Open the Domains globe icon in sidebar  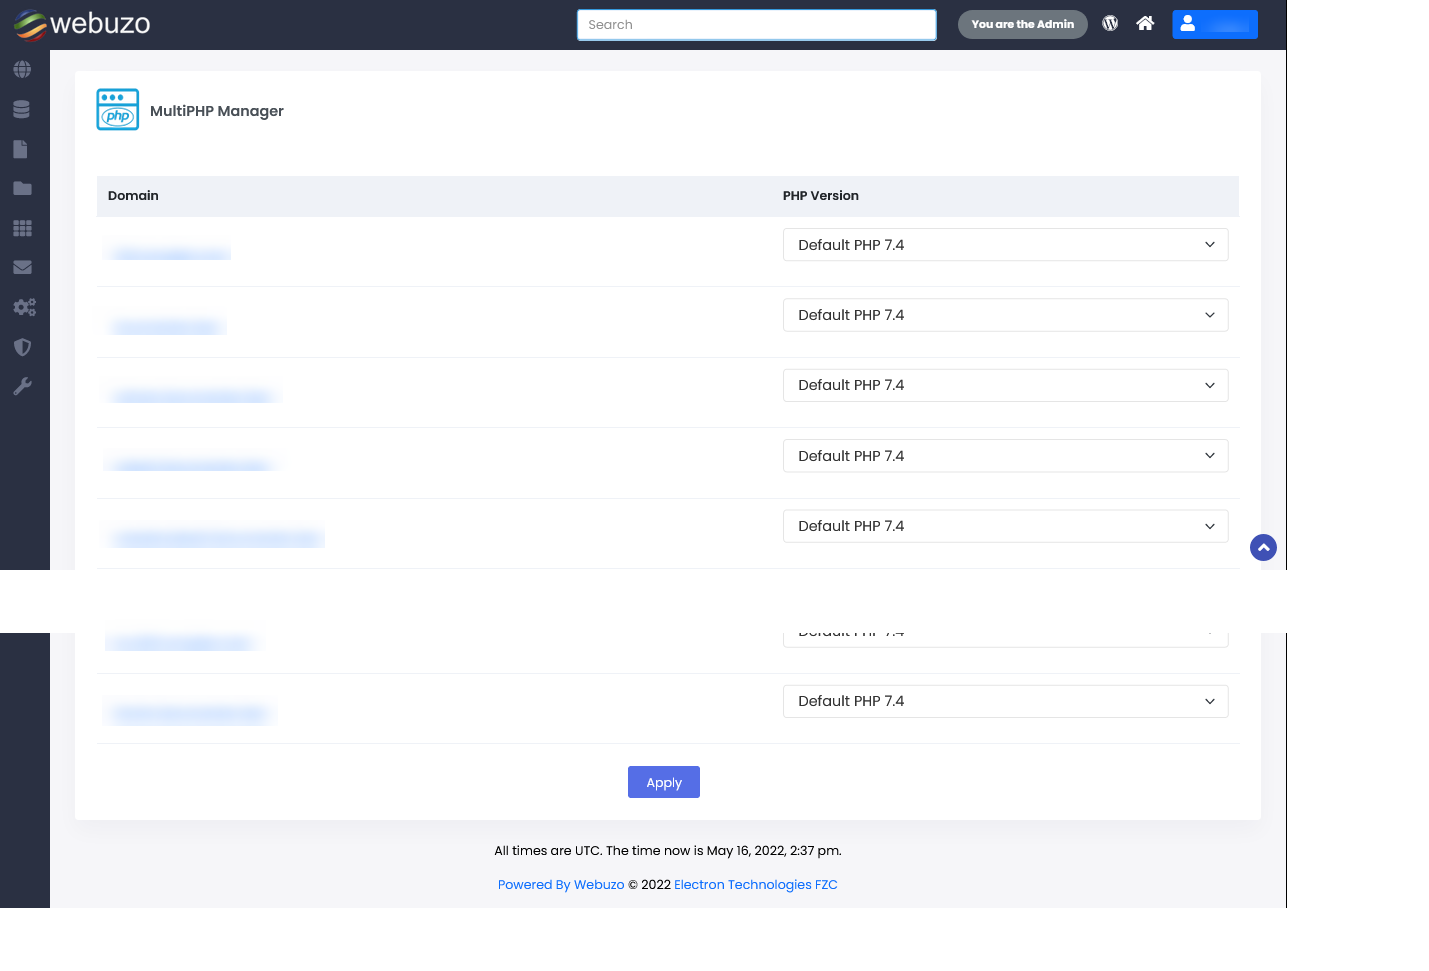[22, 70]
